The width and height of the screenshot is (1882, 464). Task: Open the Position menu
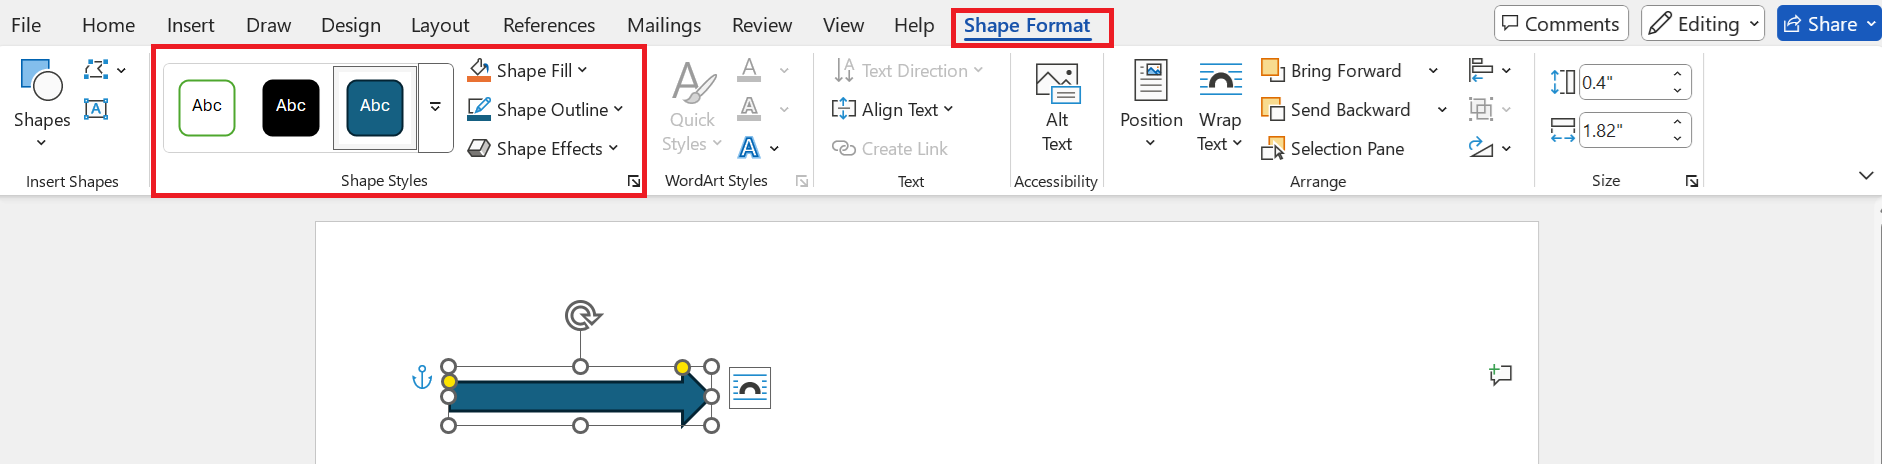(x=1151, y=105)
